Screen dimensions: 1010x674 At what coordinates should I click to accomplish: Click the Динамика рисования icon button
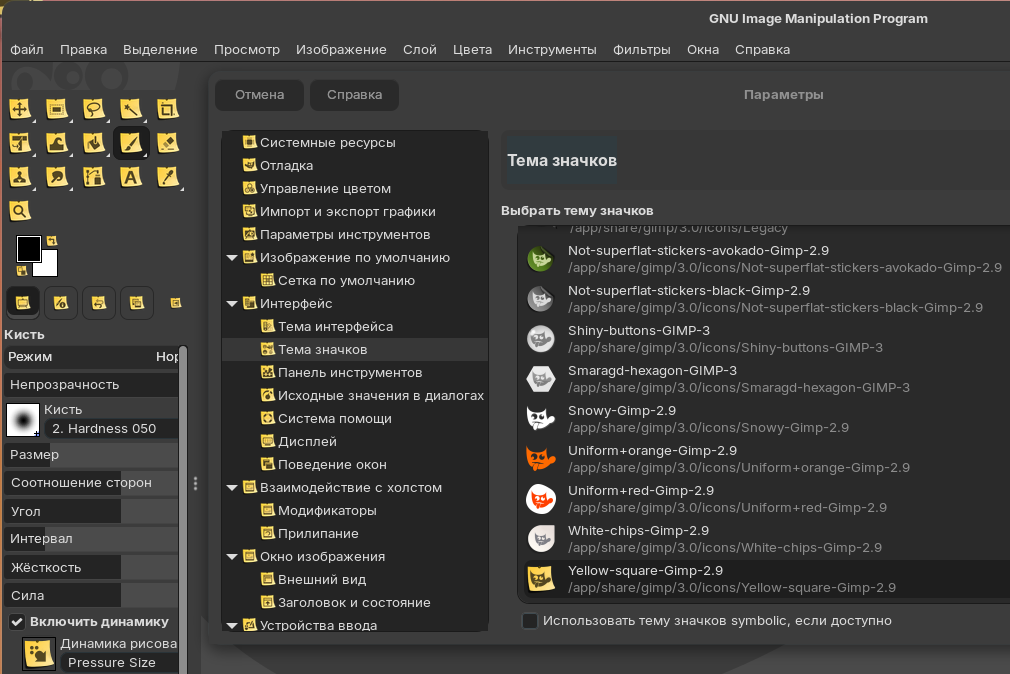[x=39, y=653]
